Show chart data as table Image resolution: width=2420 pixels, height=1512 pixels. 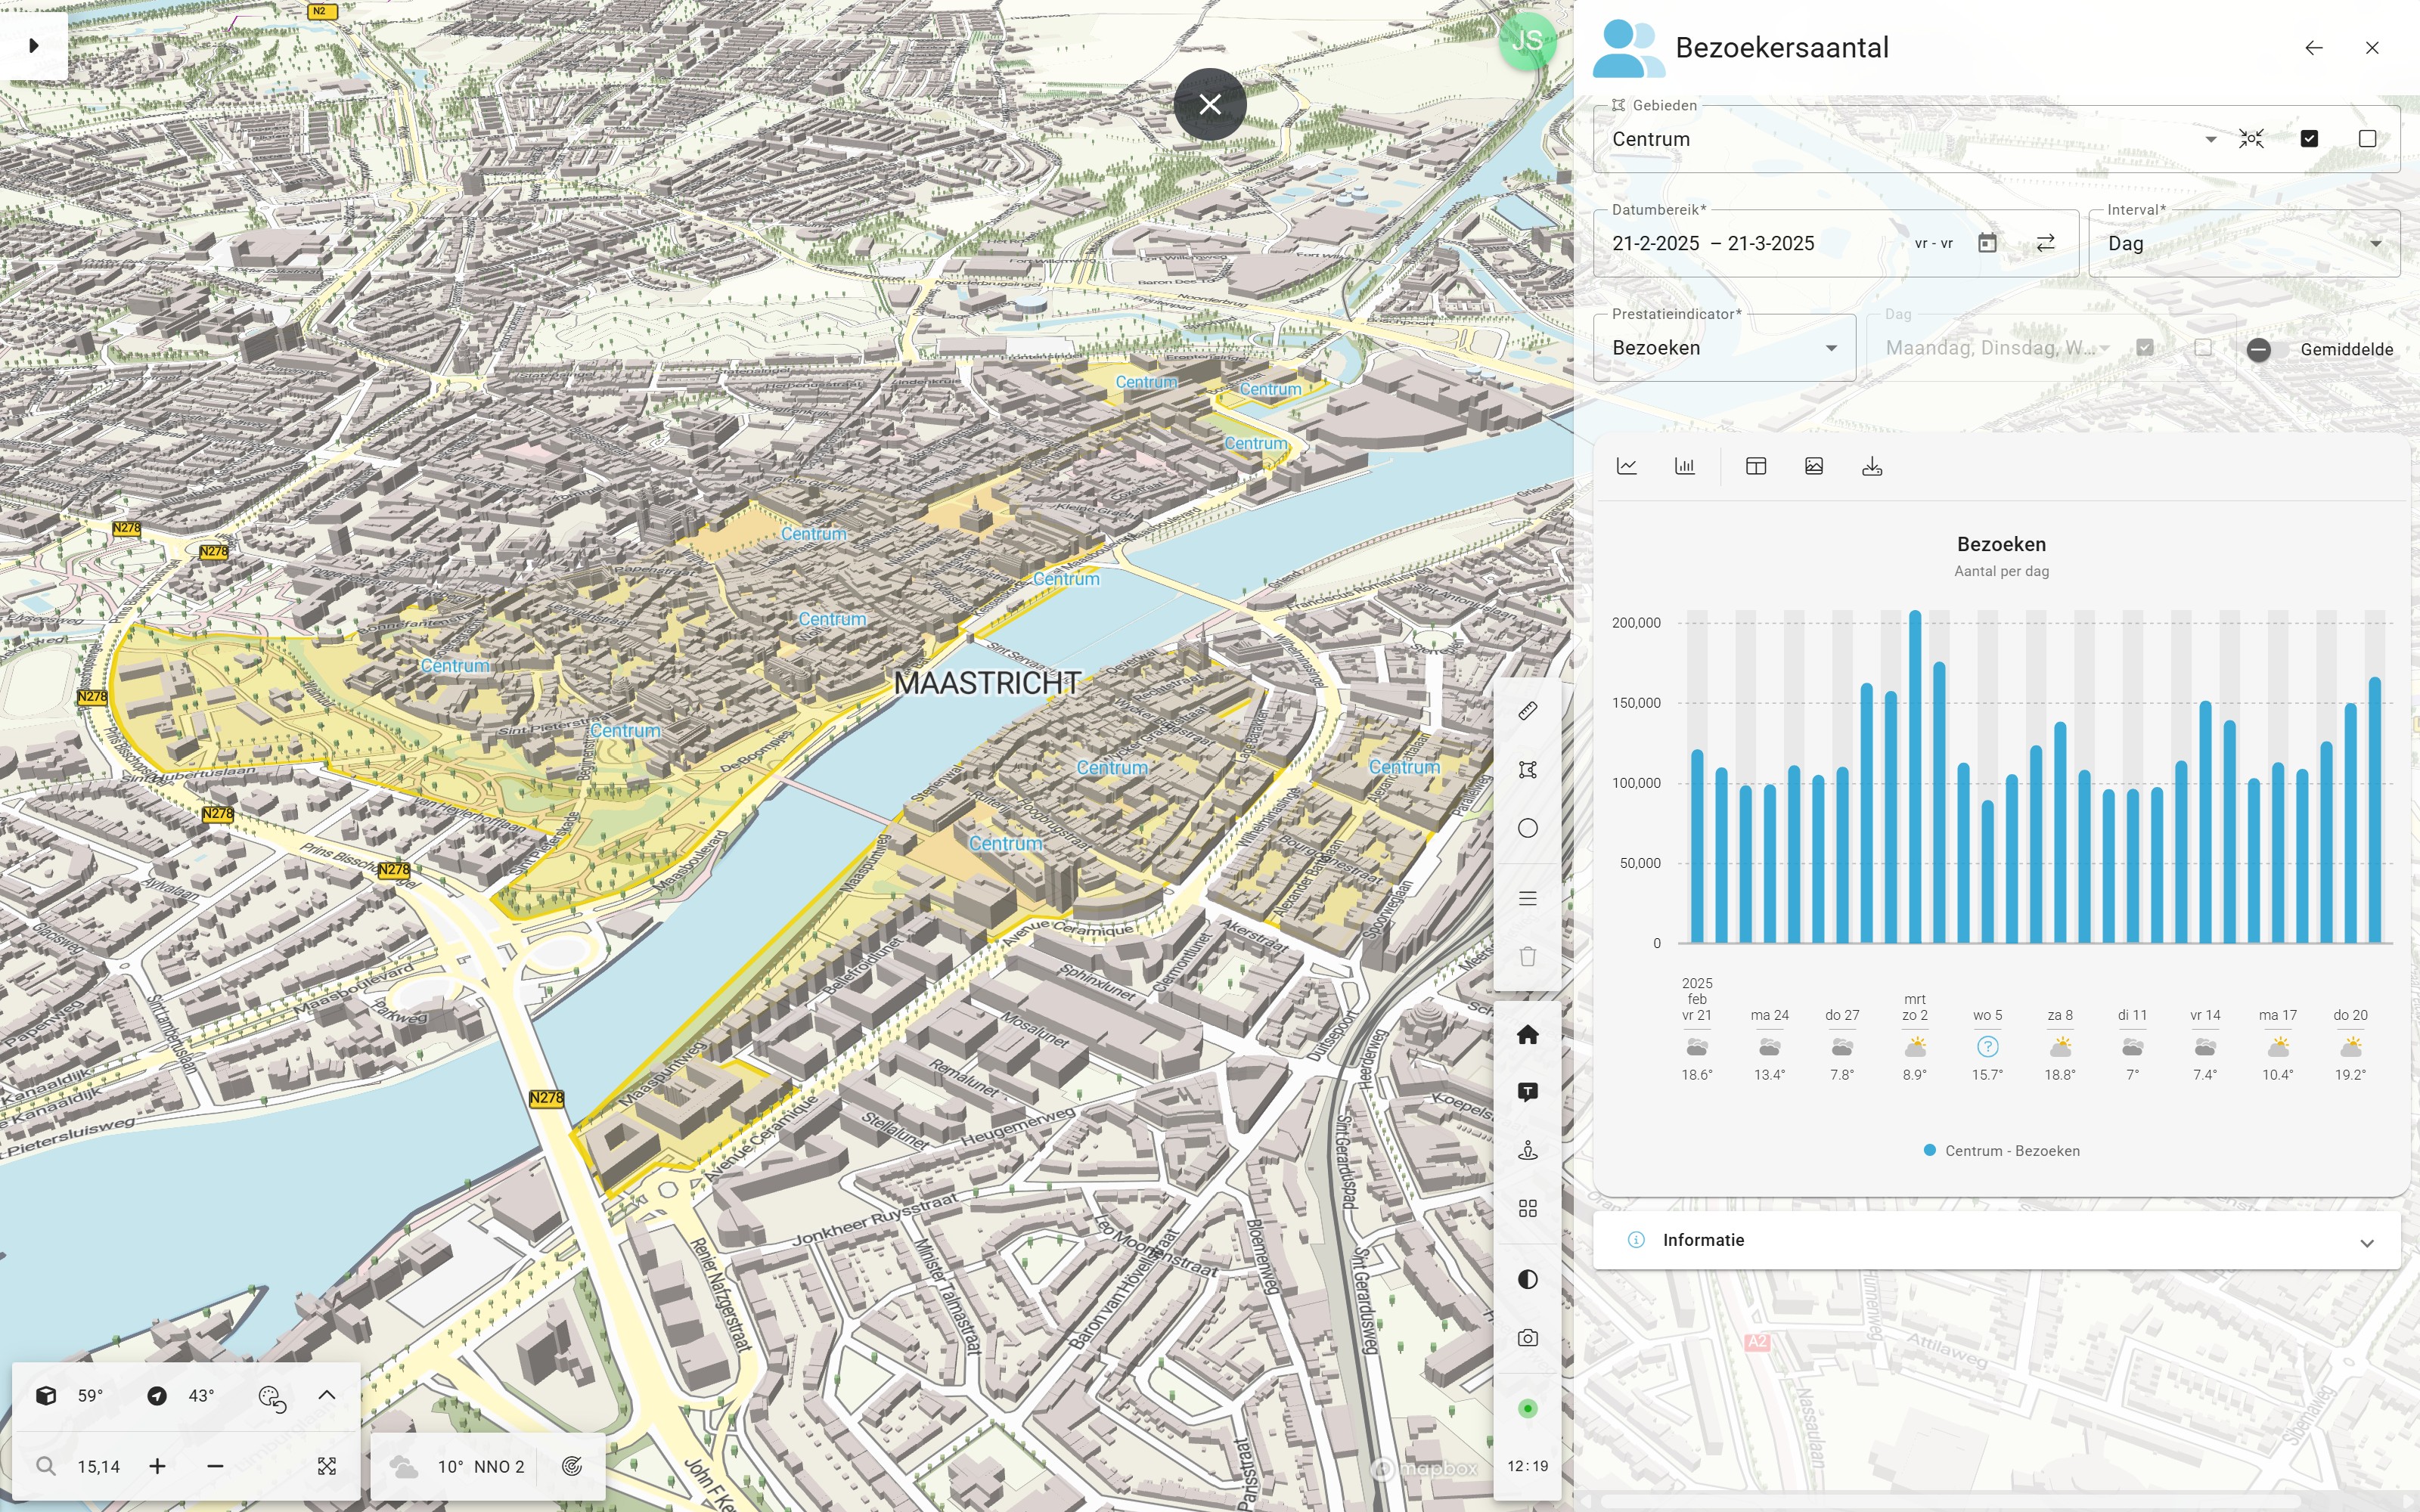[x=1756, y=466]
